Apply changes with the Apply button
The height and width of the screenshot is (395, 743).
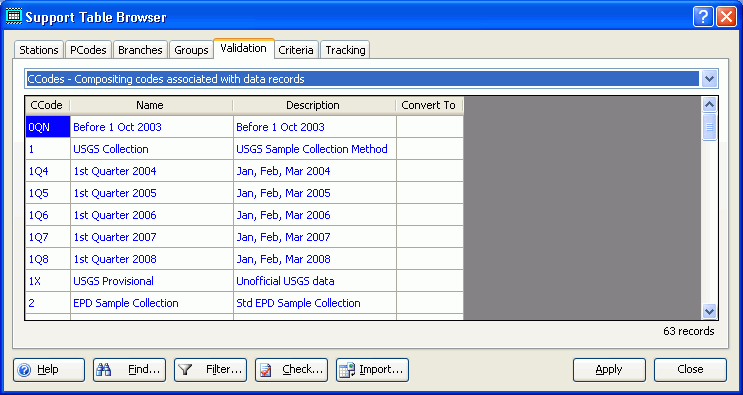point(609,370)
